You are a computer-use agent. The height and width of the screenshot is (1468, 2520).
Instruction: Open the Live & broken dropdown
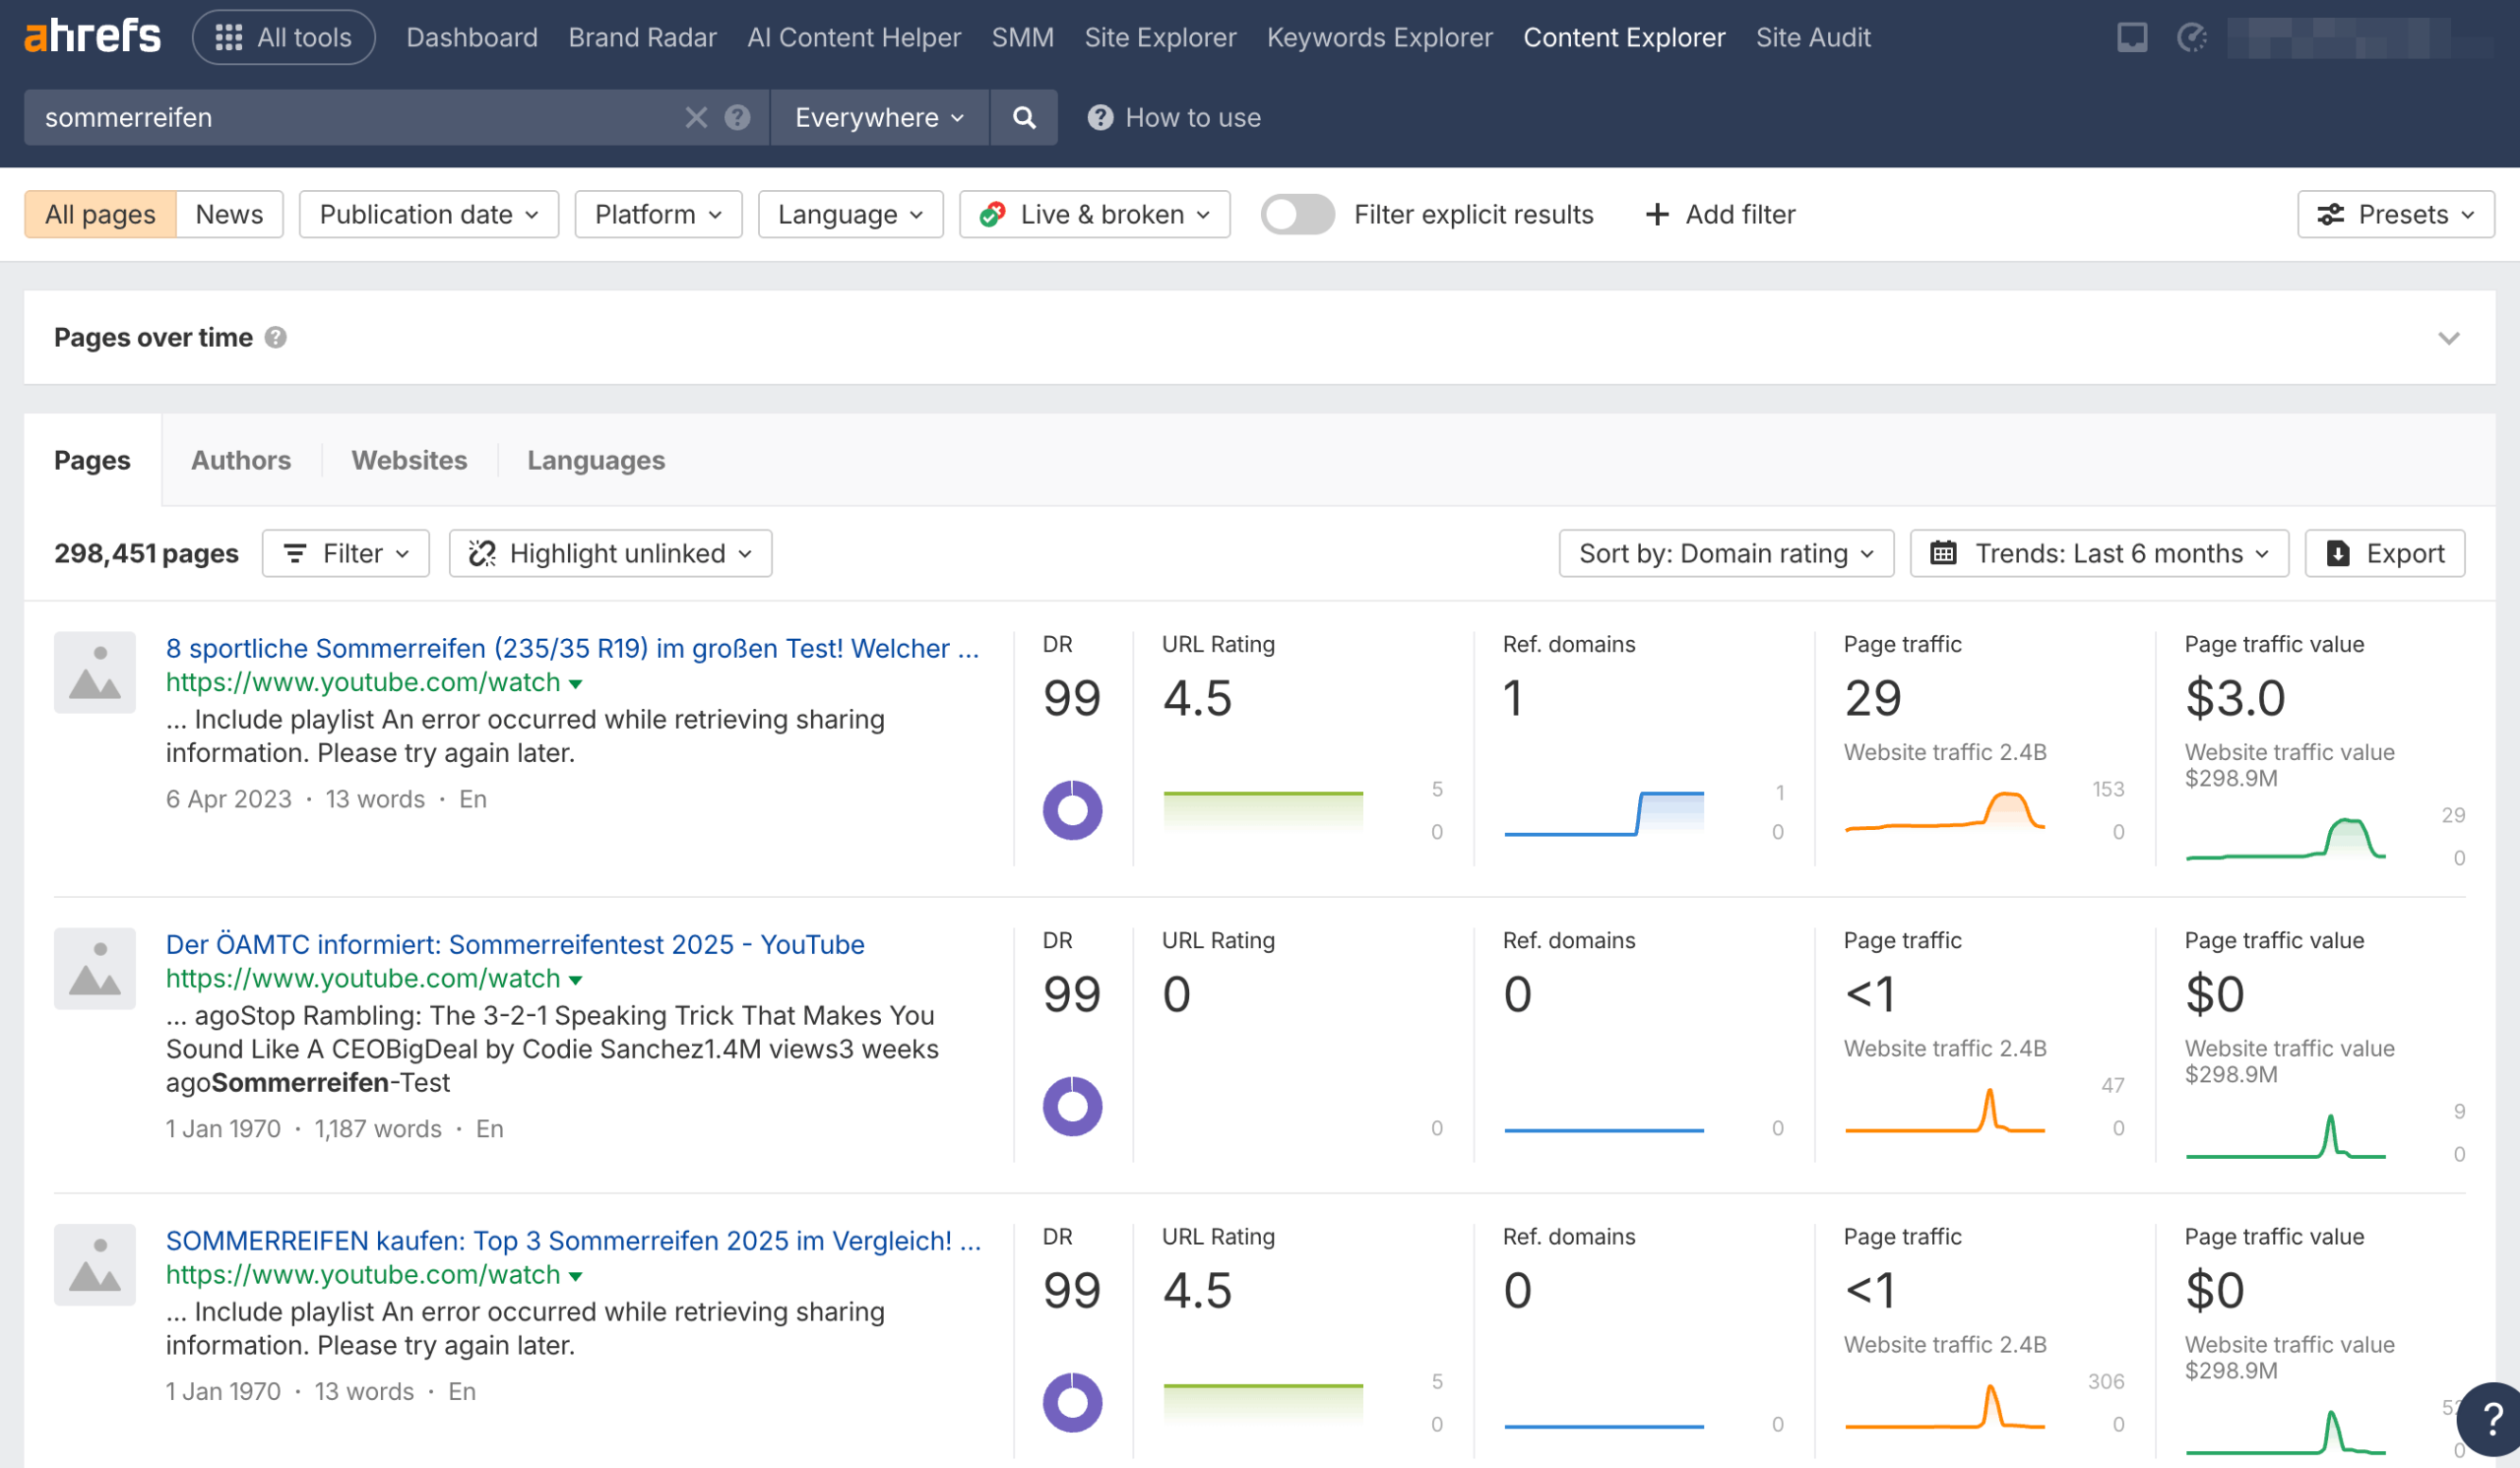[1094, 214]
